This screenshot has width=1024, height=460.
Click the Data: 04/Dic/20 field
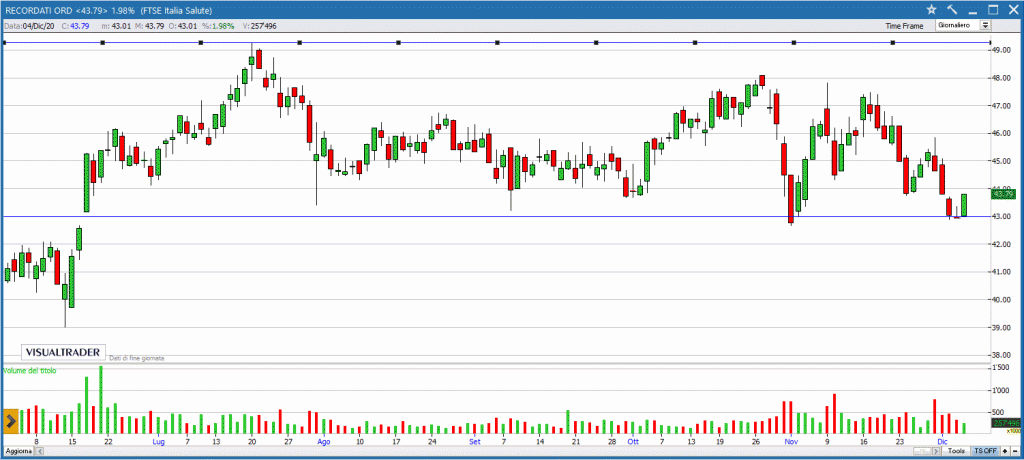coord(29,25)
